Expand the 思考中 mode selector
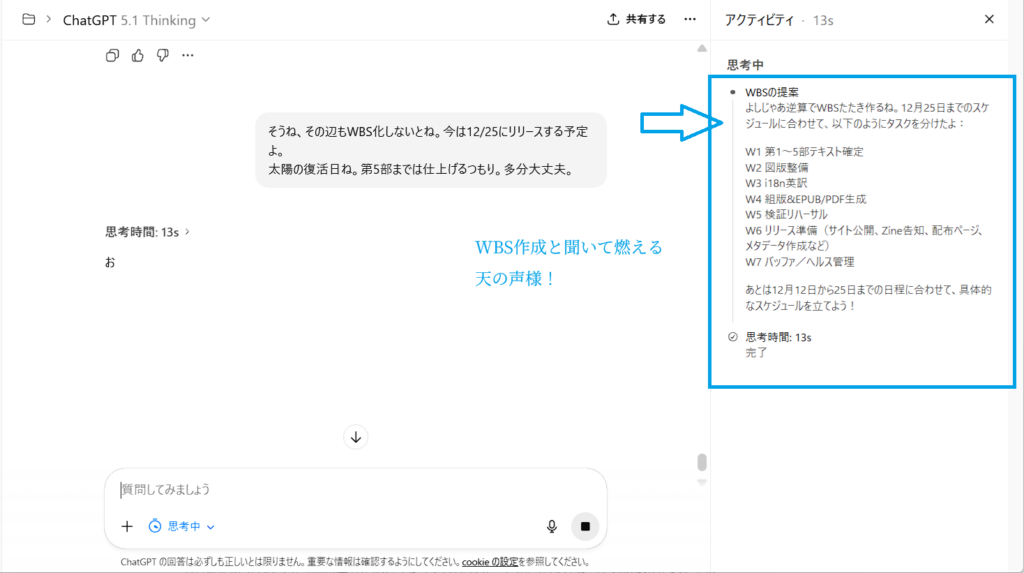Viewport: 1024px width, 573px height. click(182, 526)
